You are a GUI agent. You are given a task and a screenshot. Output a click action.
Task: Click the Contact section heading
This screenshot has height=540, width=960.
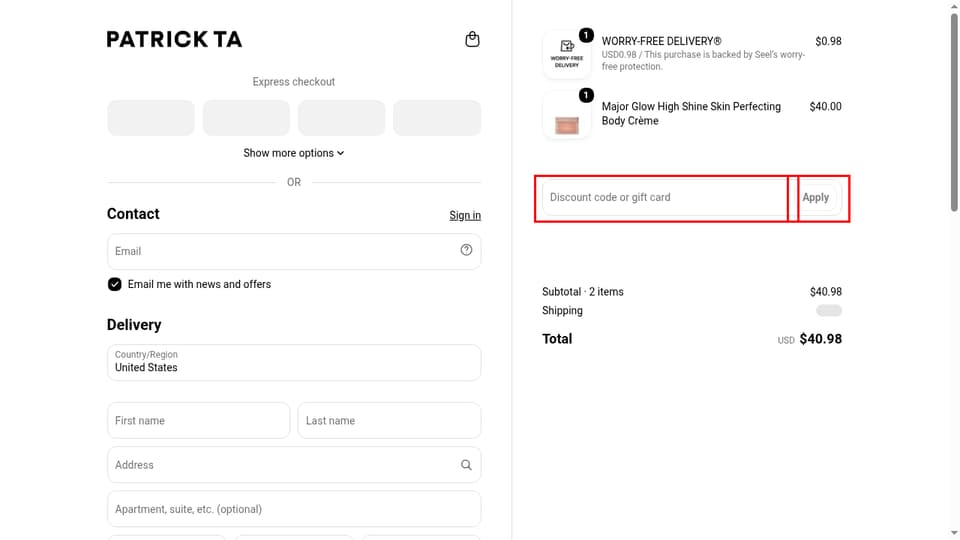(x=133, y=214)
